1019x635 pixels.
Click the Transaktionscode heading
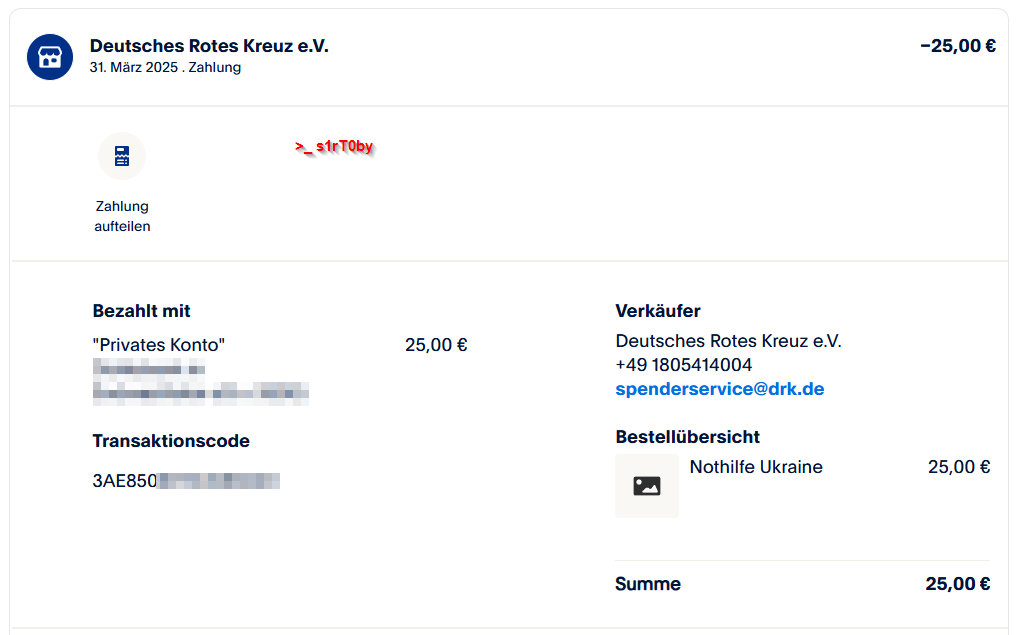point(171,441)
